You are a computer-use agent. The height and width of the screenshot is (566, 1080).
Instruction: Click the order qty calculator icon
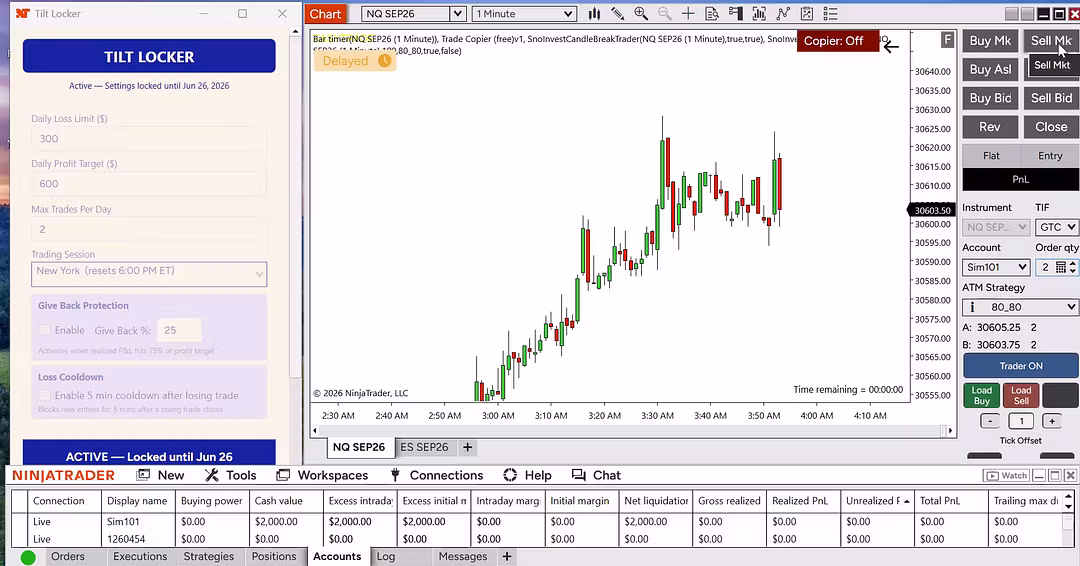click(x=1061, y=267)
